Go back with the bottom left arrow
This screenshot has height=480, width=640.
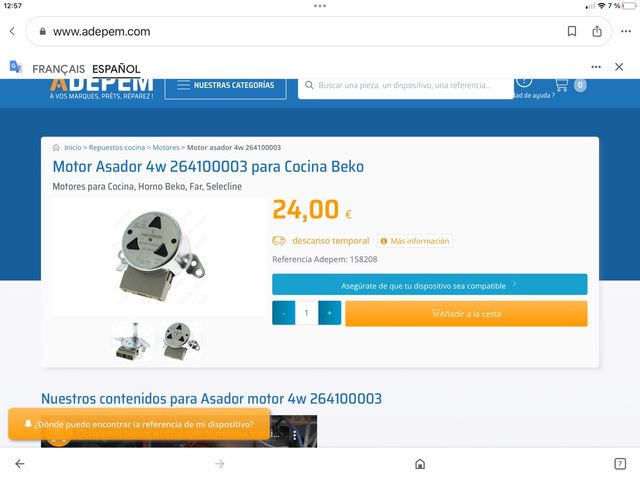tap(20, 464)
